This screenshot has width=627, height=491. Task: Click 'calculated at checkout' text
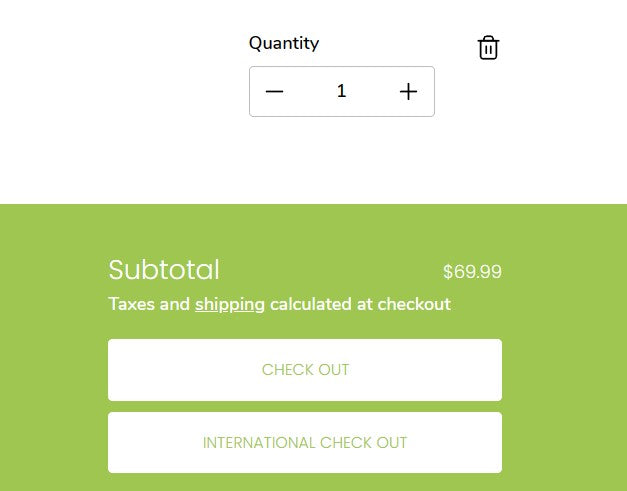click(360, 304)
